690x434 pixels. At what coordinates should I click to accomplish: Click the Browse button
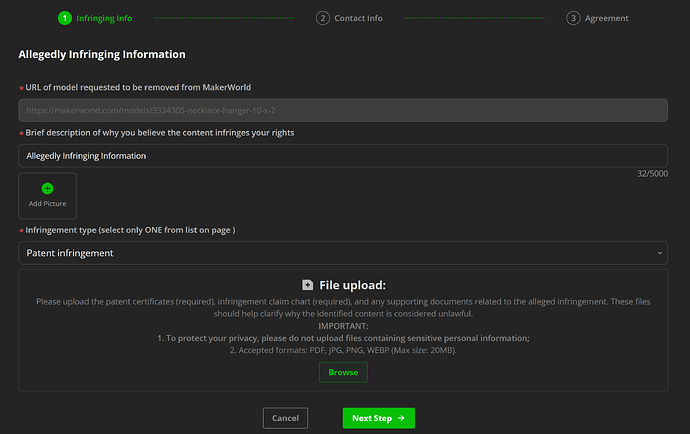tap(343, 372)
